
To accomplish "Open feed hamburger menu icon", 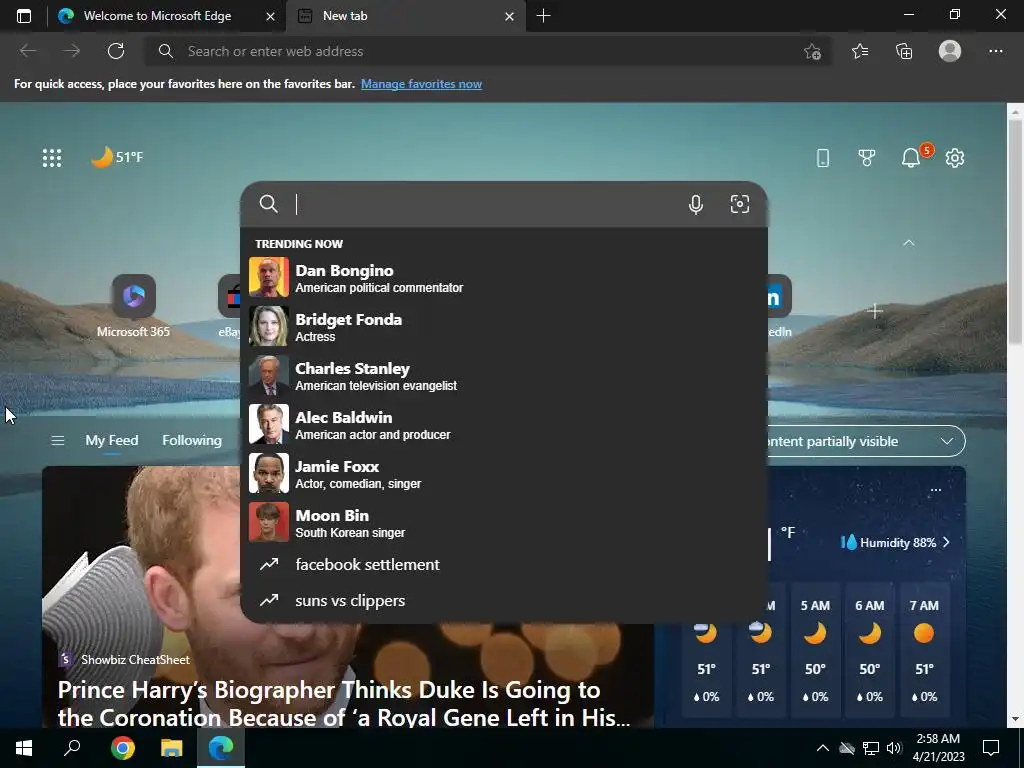I will (57, 441).
